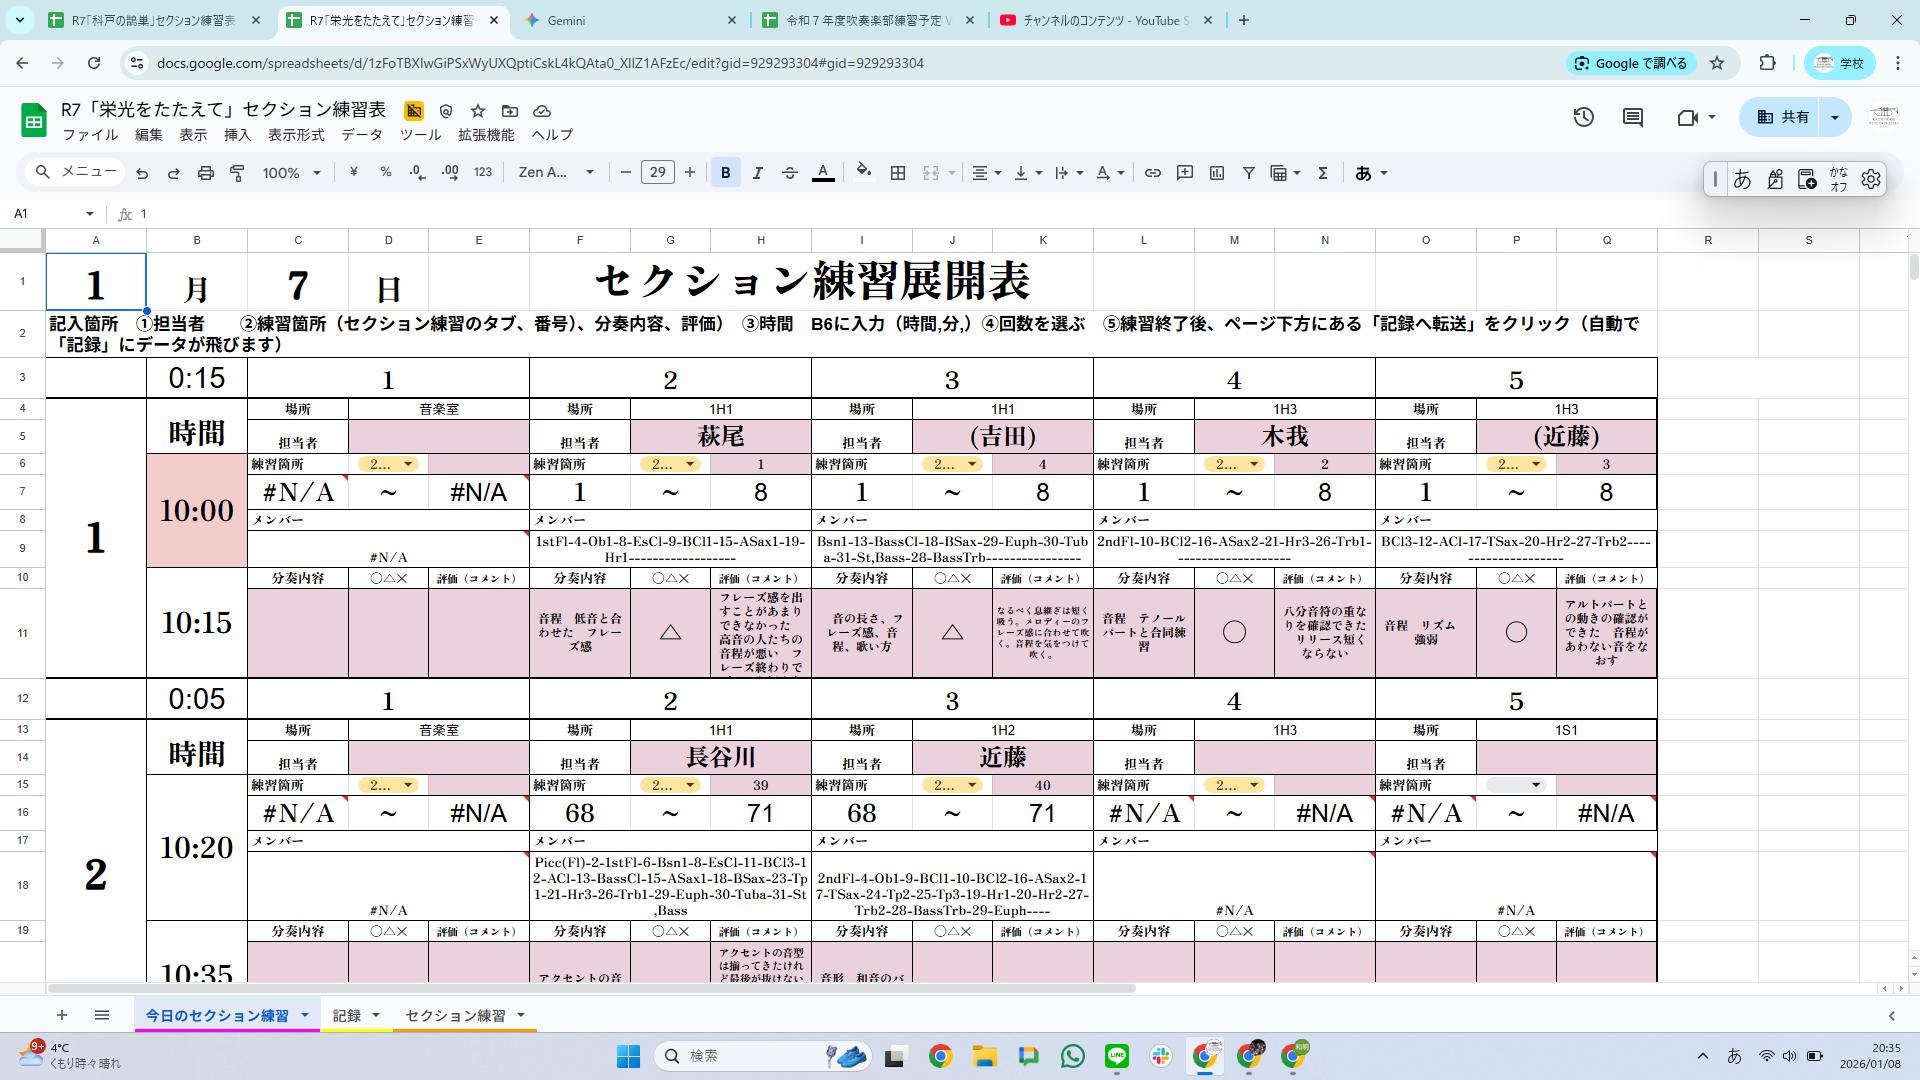
Task: Click the Google で調べる button
Action: 1631,63
